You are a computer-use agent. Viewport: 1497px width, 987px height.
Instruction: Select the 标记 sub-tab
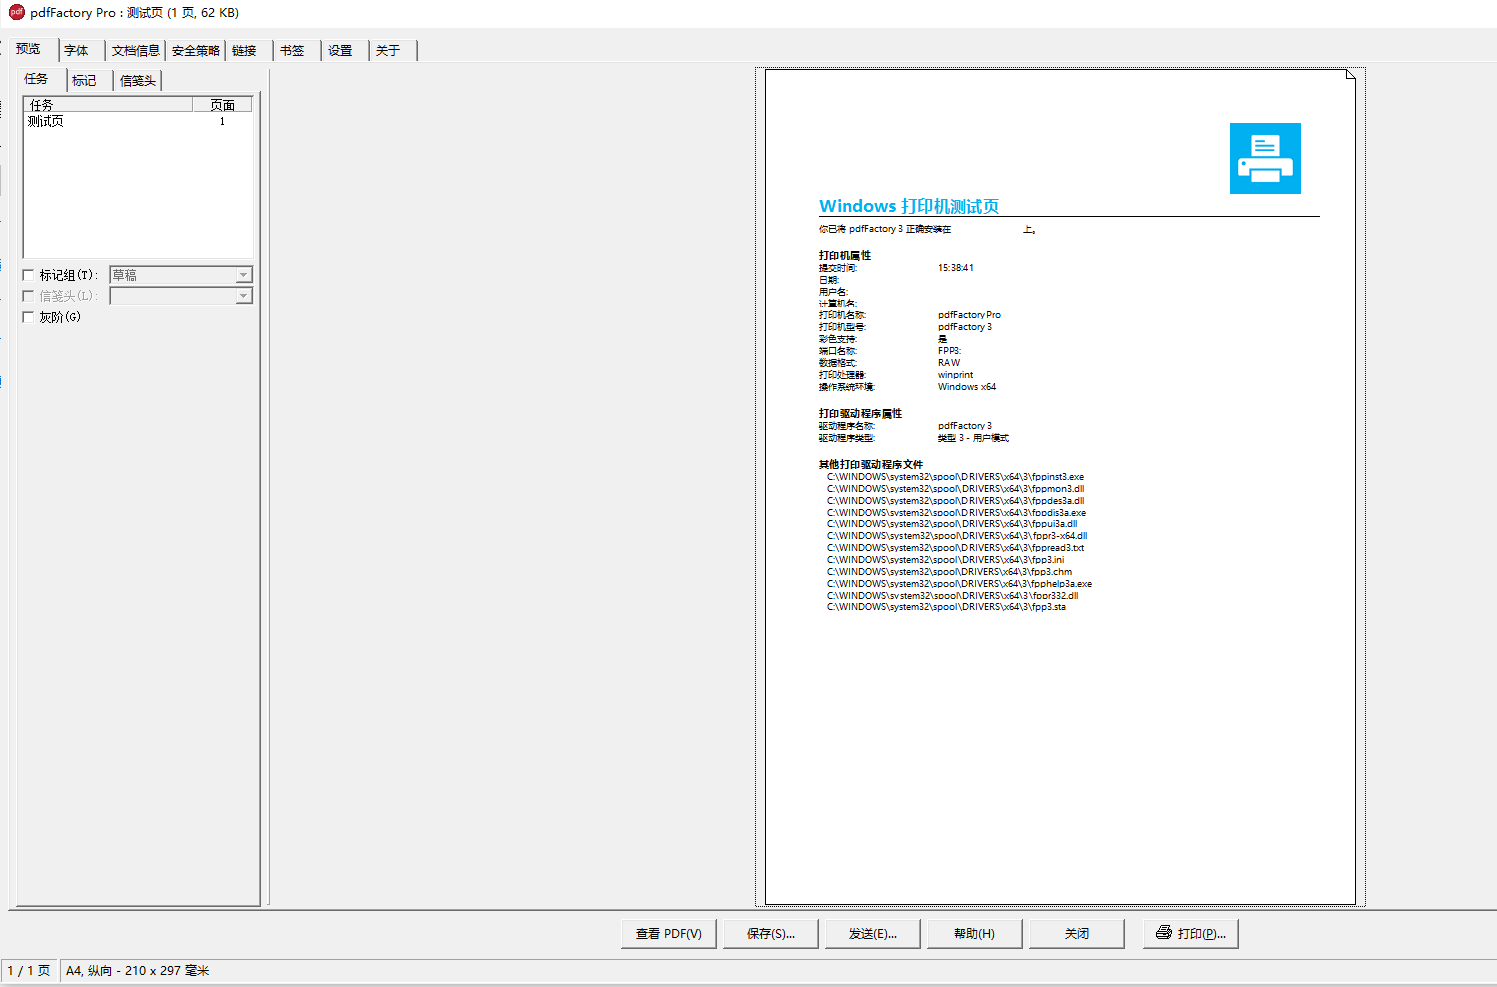(85, 81)
